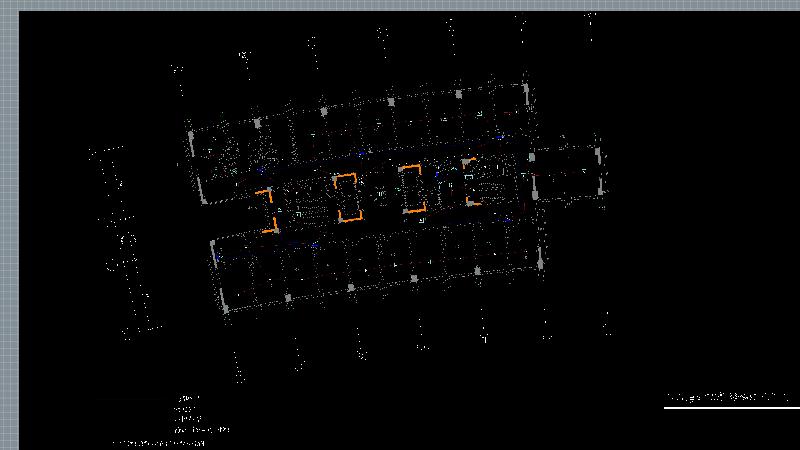Select the grey column at the lower wing's bottom-left corner

pos(225,309)
